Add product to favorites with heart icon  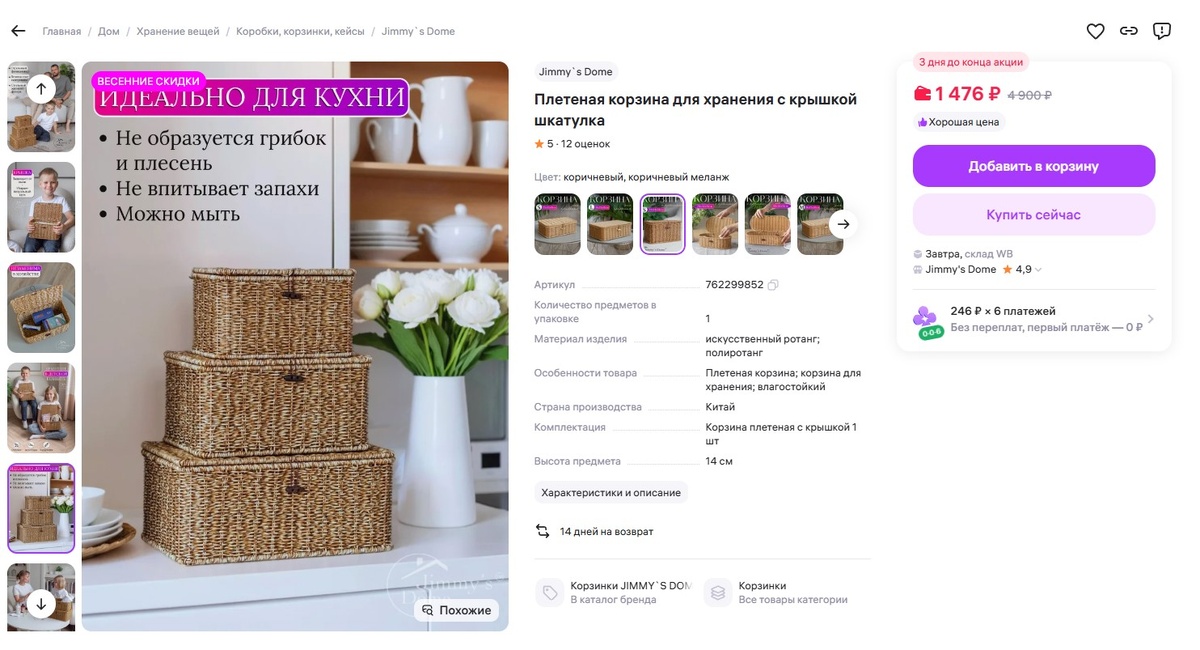[1096, 31]
